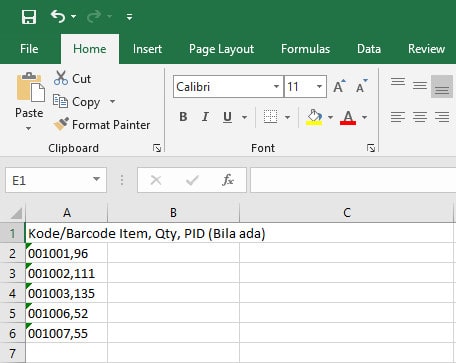The image size is (456, 363).
Task: Open the Formulas tab
Action: tap(305, 49)
